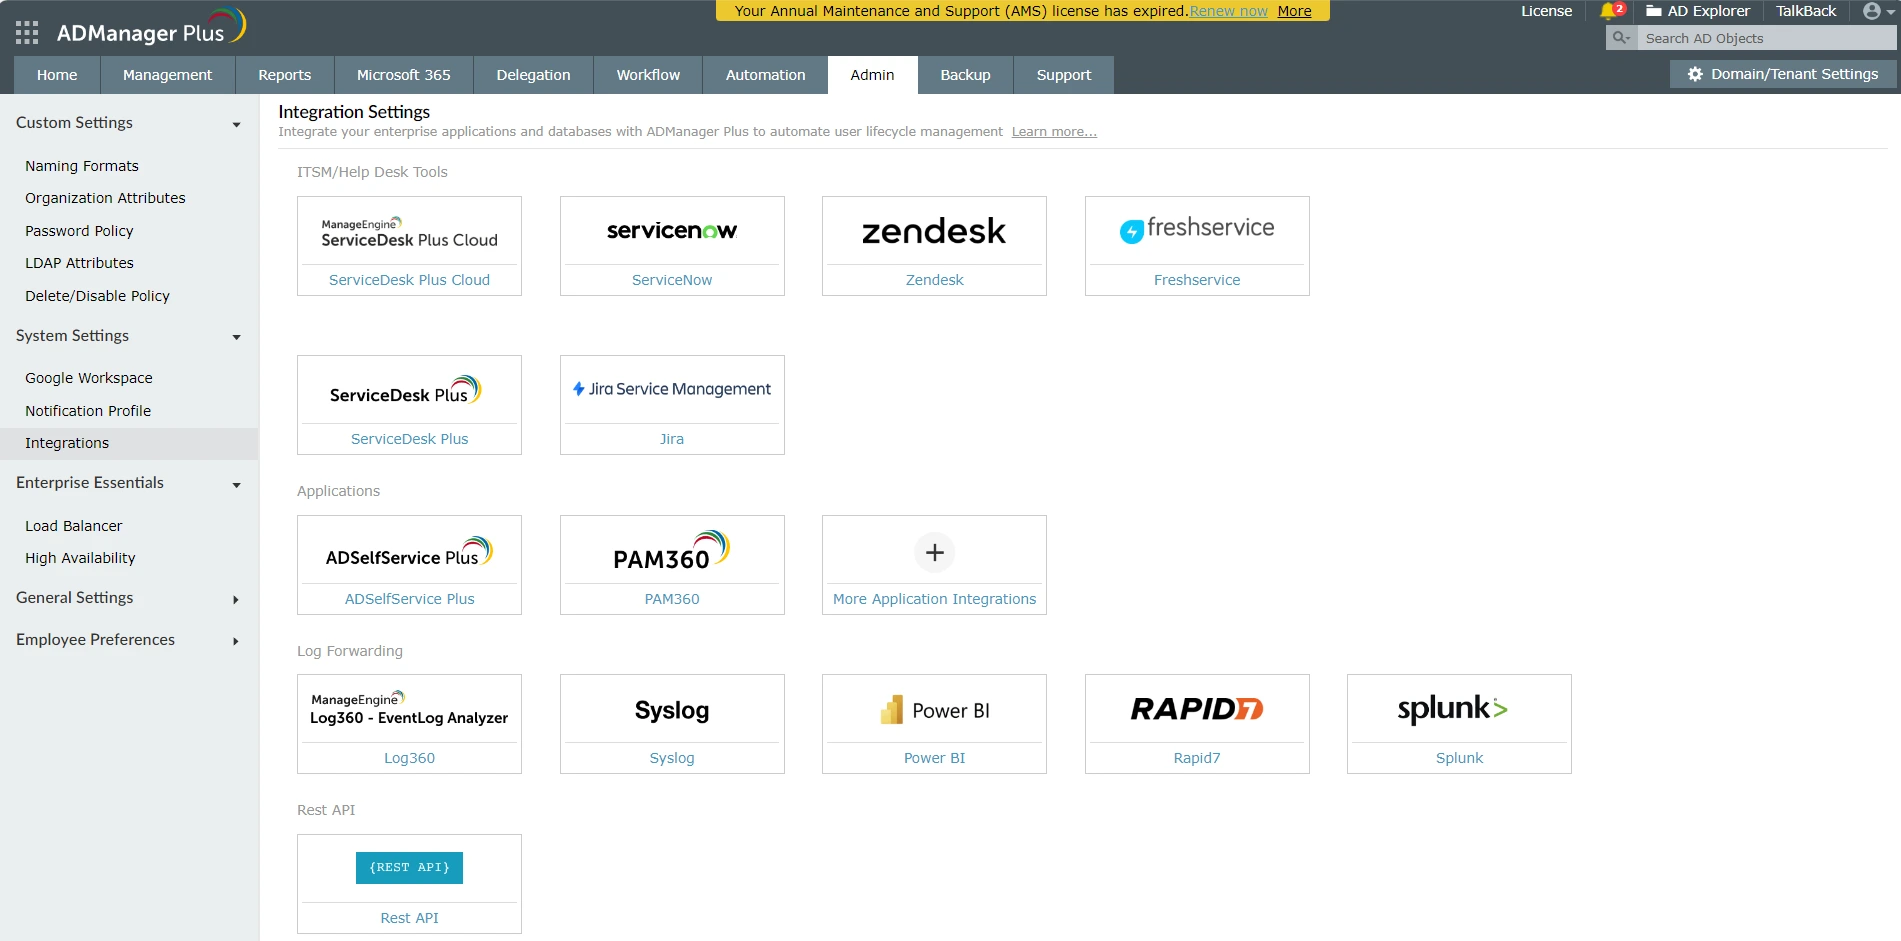This screenshot has width=1901, height=941.
Task: Open the Splunk text link
Action: click(1459, 758)
